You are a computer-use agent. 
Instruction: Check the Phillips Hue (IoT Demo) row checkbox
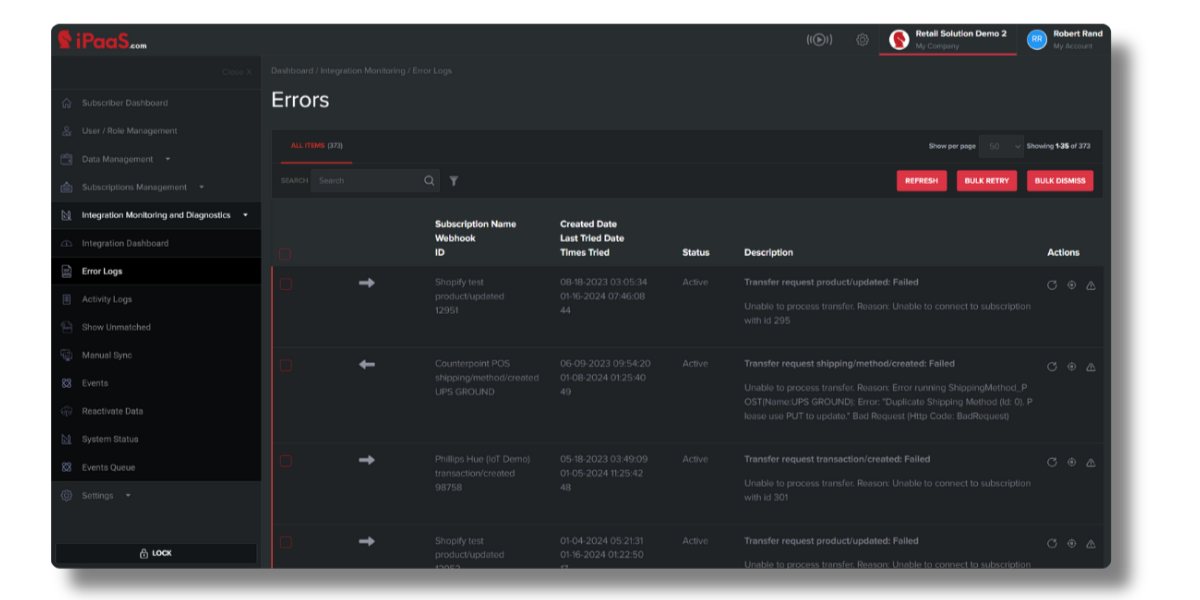point(285,461)
